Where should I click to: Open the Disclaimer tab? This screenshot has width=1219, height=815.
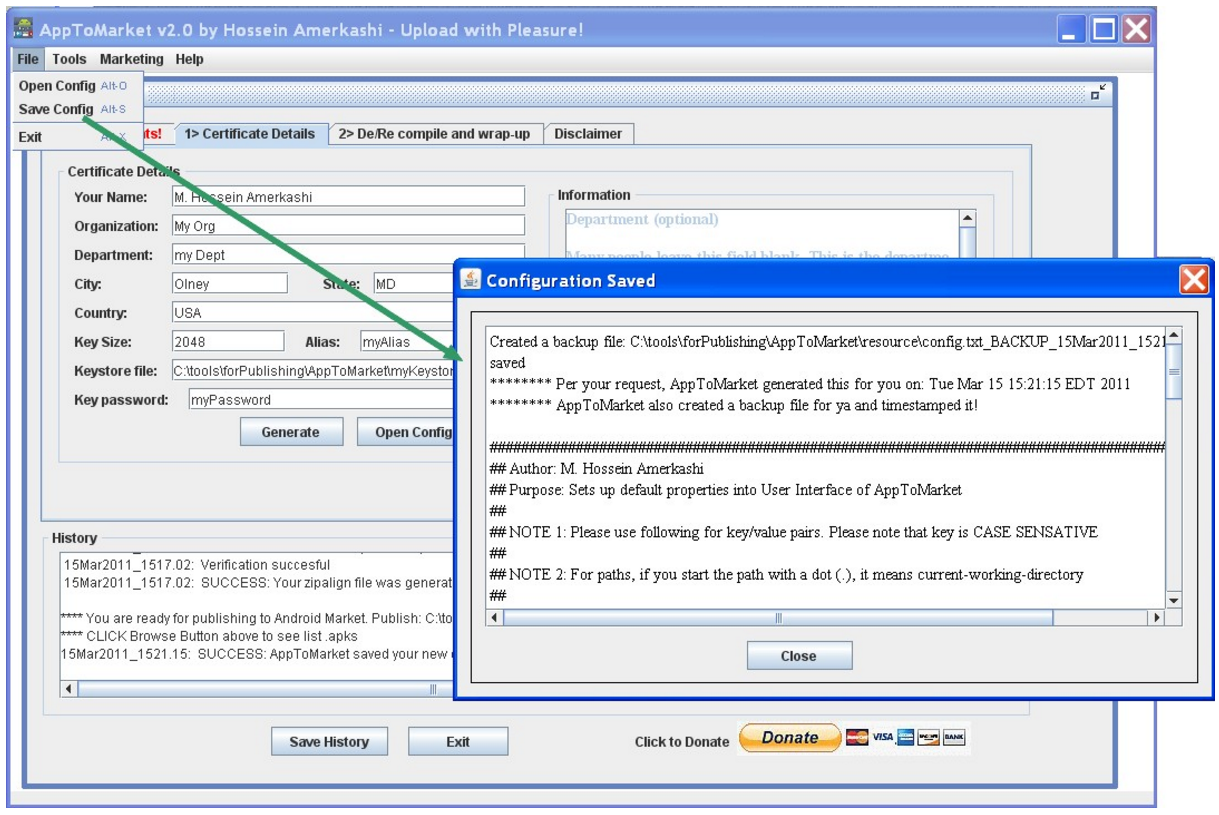(588, 134)
